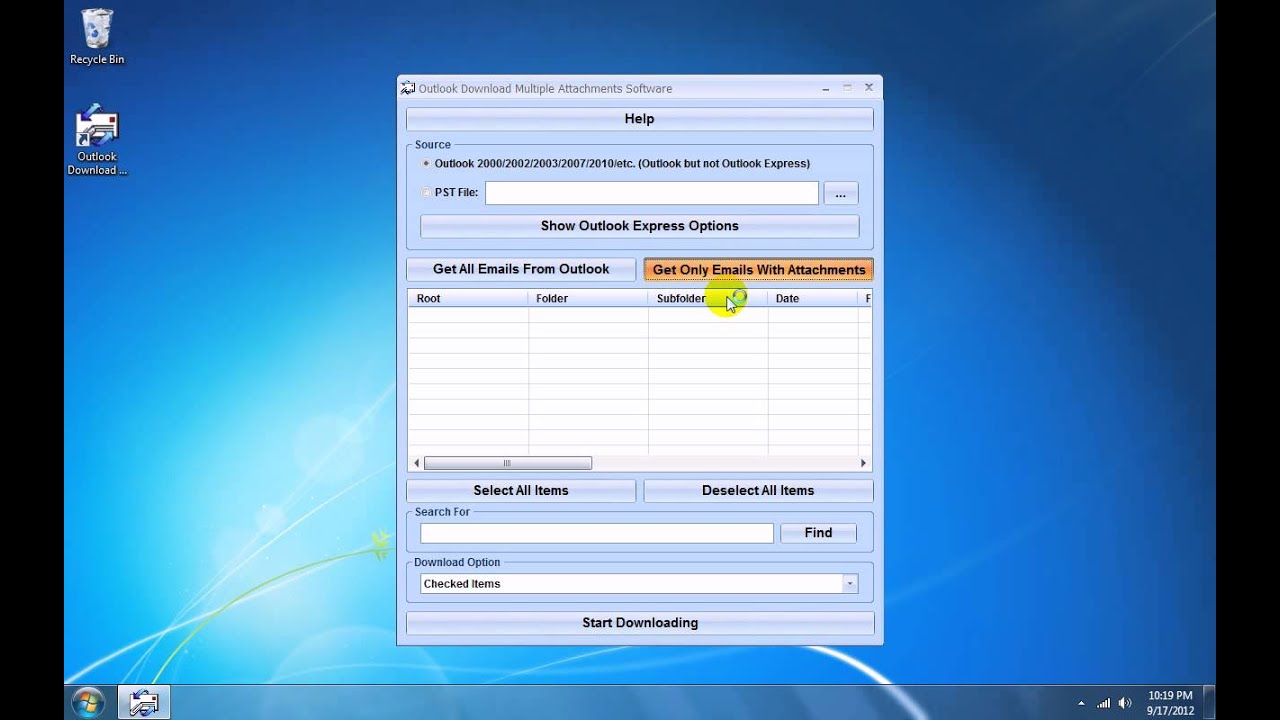Click the horizontal scrollbar thumb in list
The height and width of the screenshot is (720, 1280).
pos(507,463)
